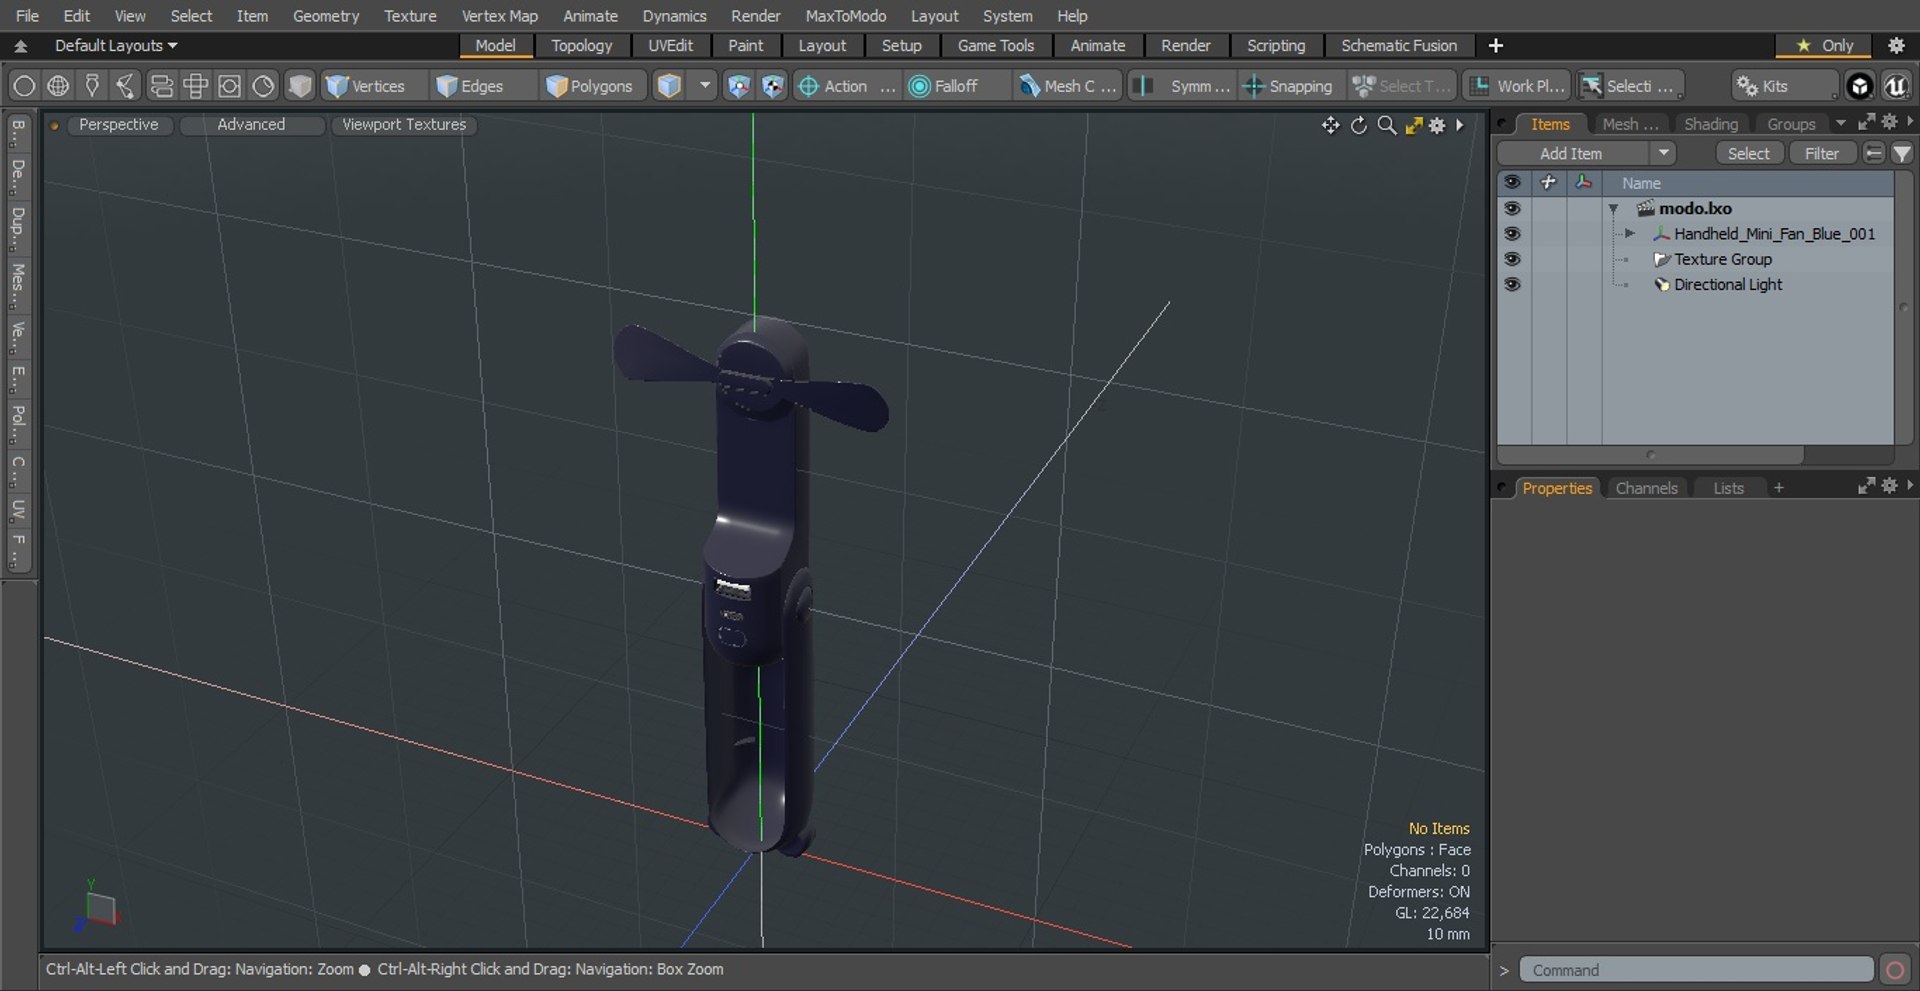Open the MaxToModo menu
Viewport: 1920px width, 991px height.
845,16
